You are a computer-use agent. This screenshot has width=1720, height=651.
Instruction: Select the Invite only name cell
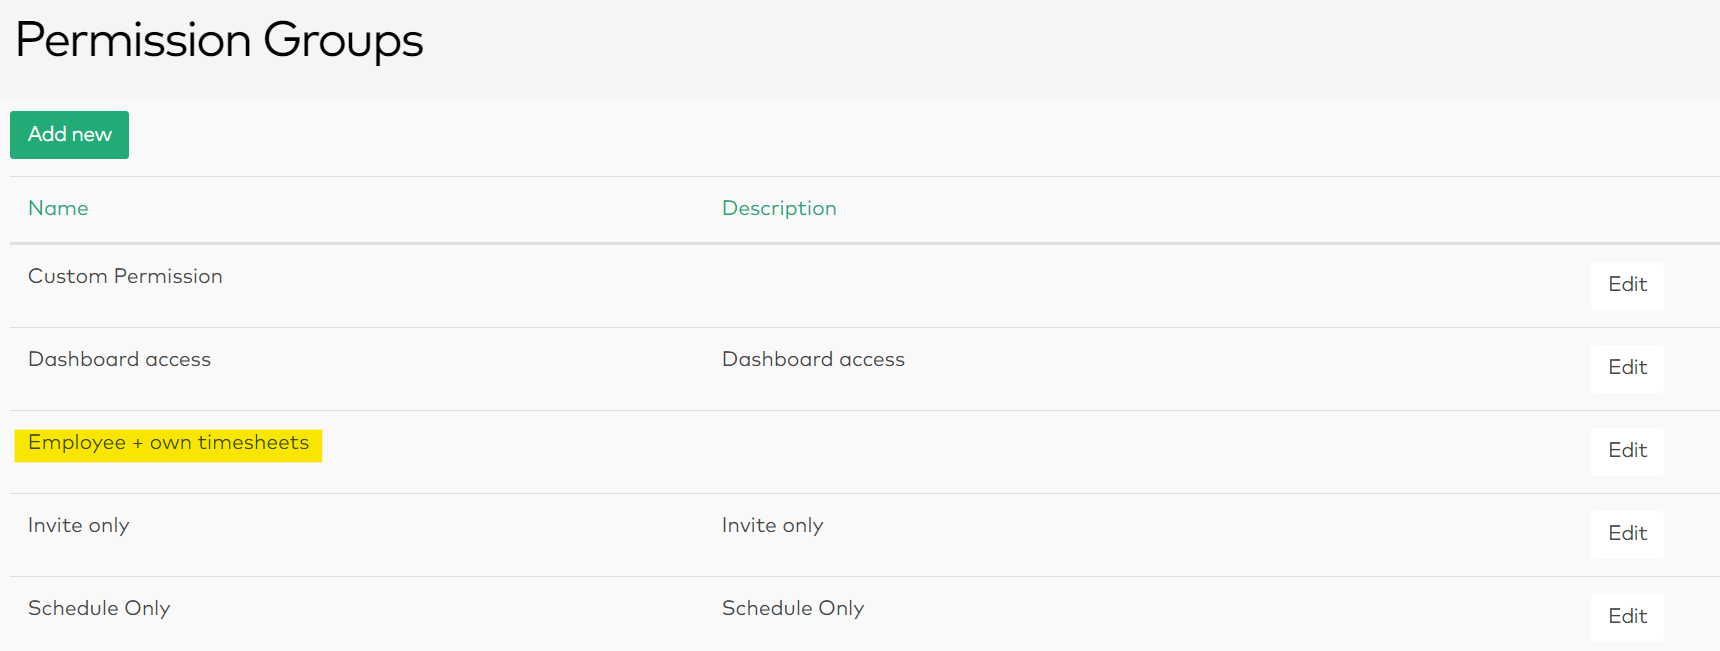click(x=78, y=525)
